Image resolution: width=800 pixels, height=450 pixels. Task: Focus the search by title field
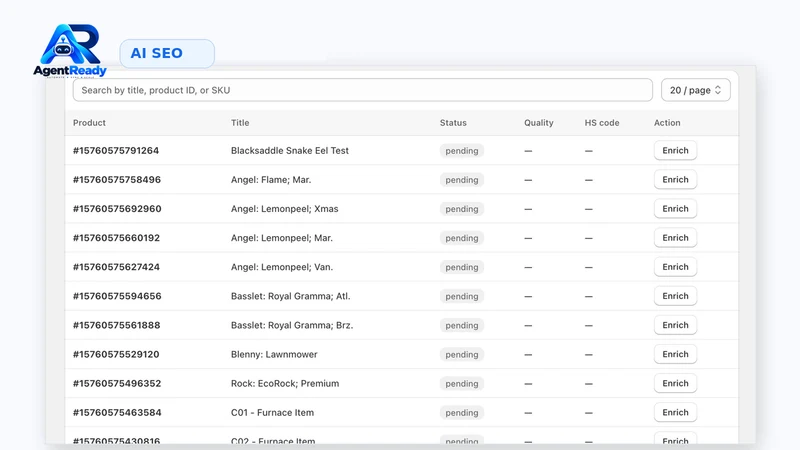(x=363, y=90)
